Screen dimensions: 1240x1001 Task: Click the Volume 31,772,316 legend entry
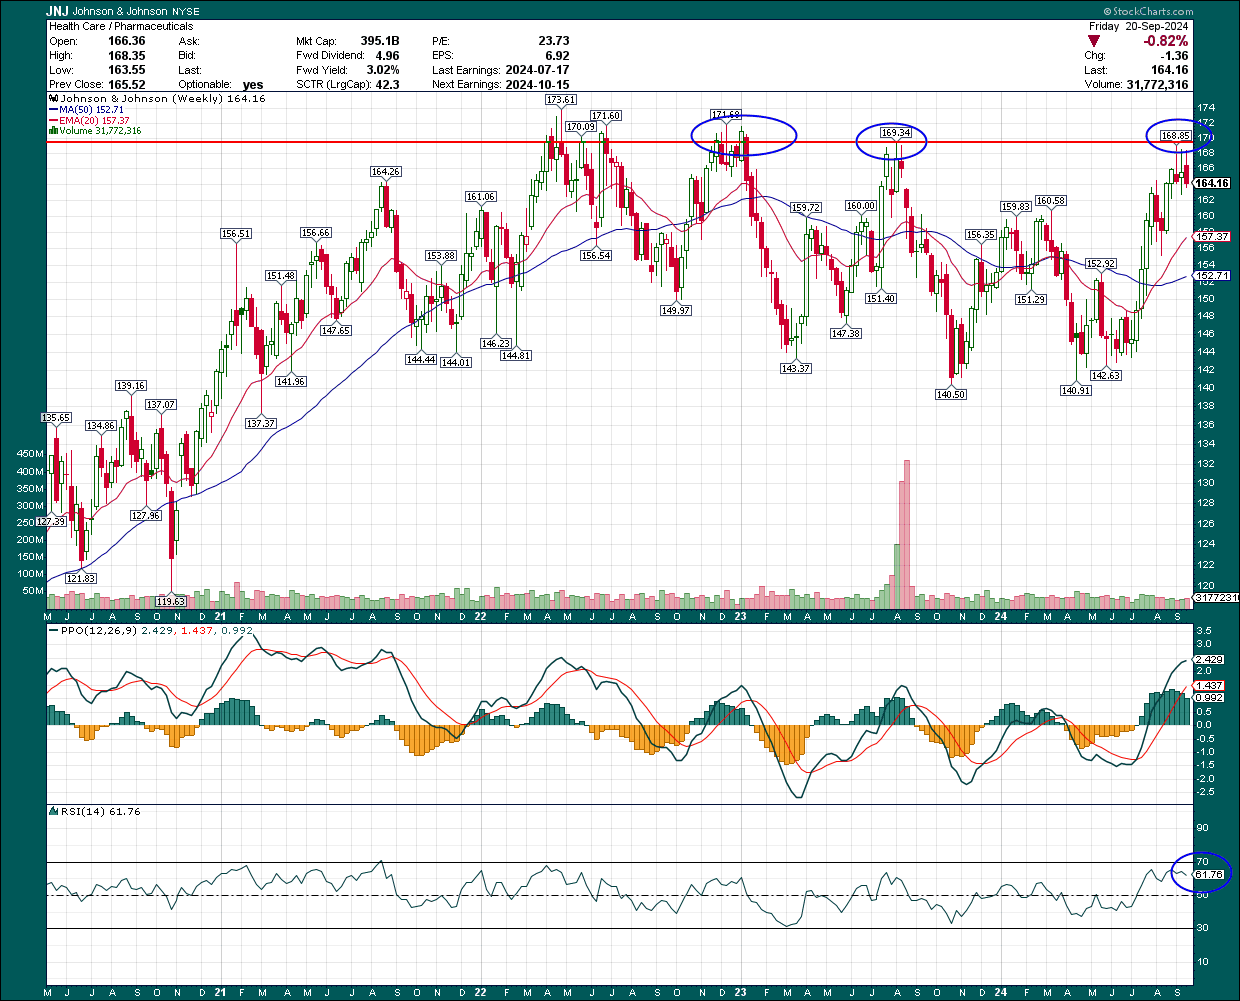[95, 131]
